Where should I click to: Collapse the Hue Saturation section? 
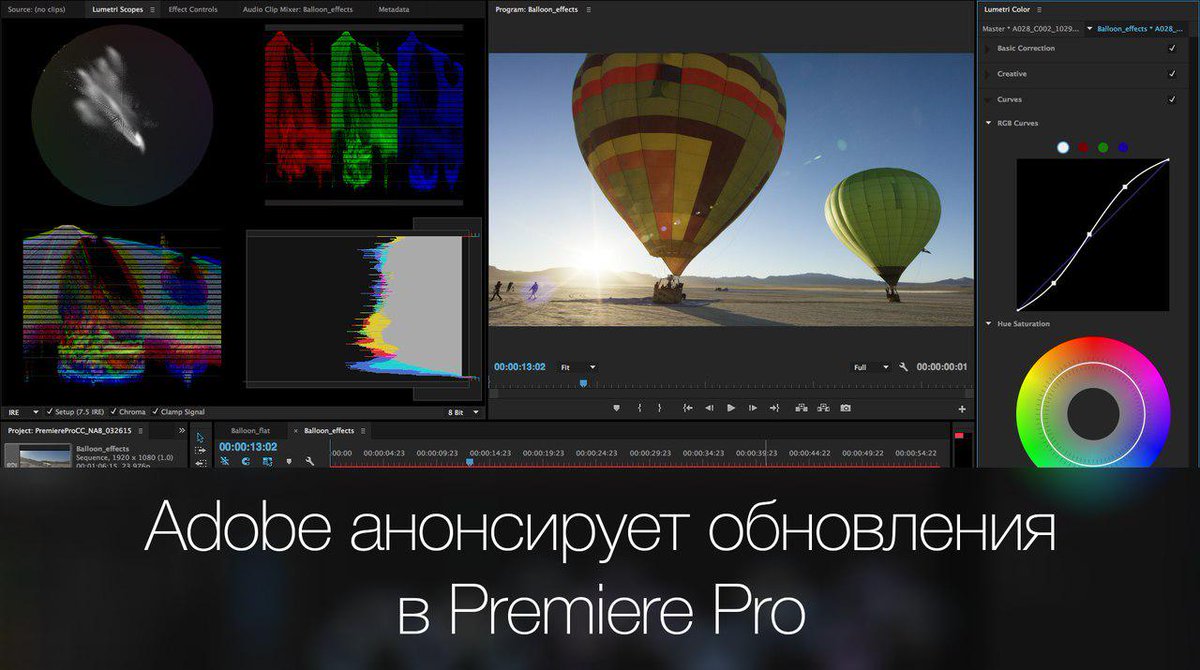[988, 324]
